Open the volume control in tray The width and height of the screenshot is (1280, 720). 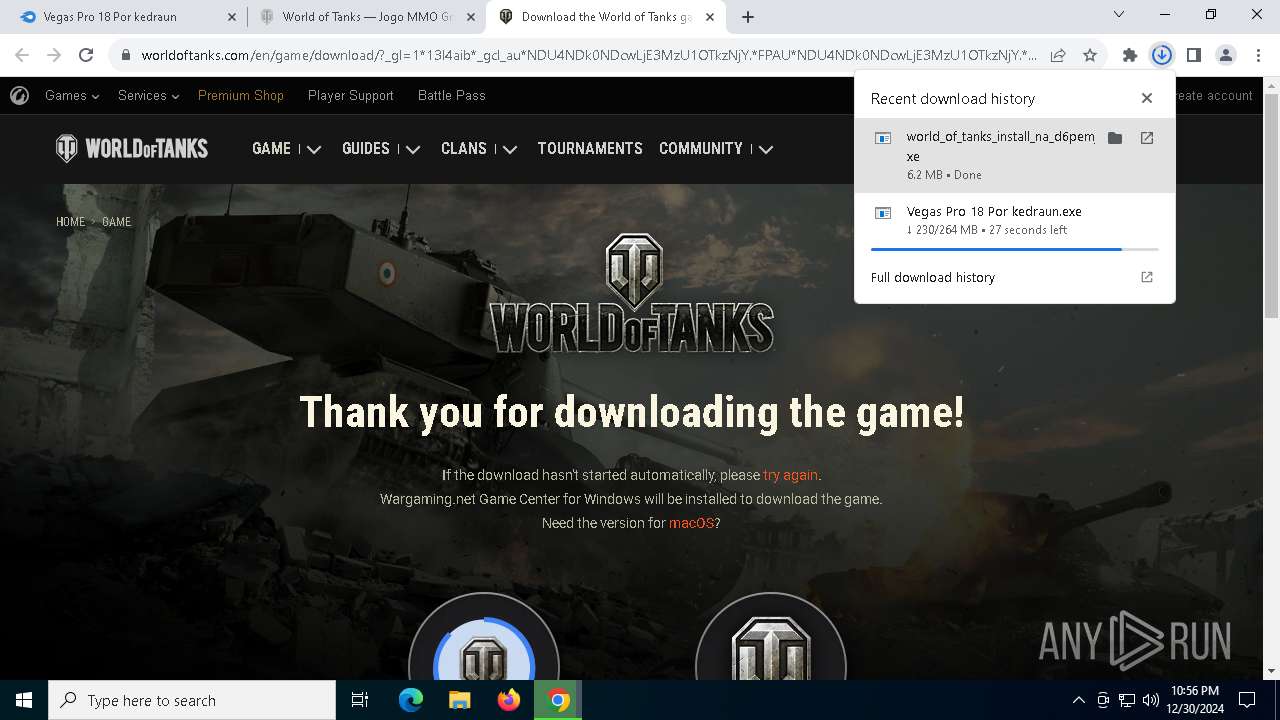click(x=1150, y=700)
